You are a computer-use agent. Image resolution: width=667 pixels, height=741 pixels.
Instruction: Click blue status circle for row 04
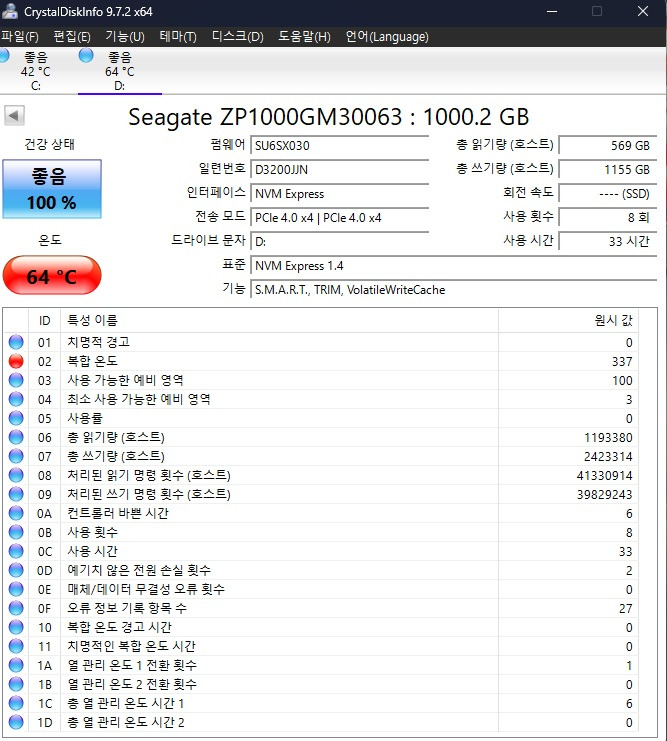coord(16,399)
